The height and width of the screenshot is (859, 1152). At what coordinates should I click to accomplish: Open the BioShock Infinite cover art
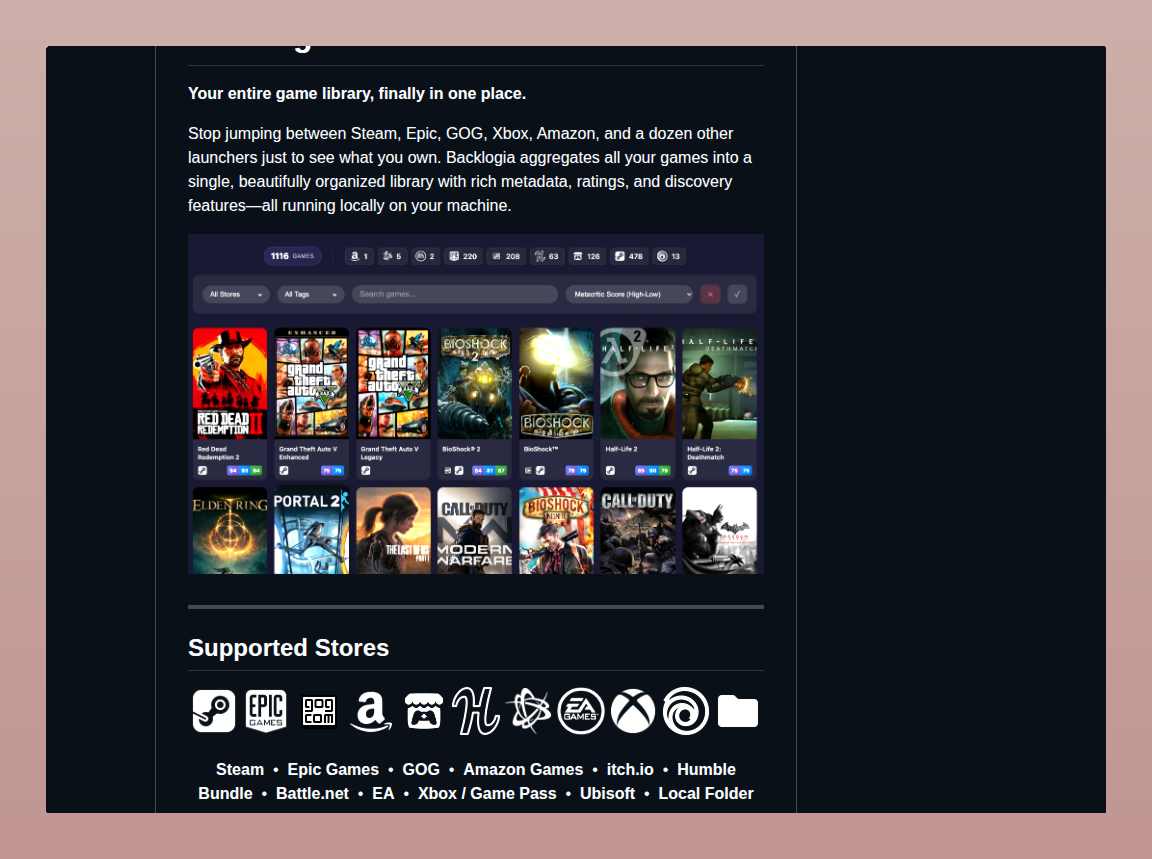(x=556, y=531)
